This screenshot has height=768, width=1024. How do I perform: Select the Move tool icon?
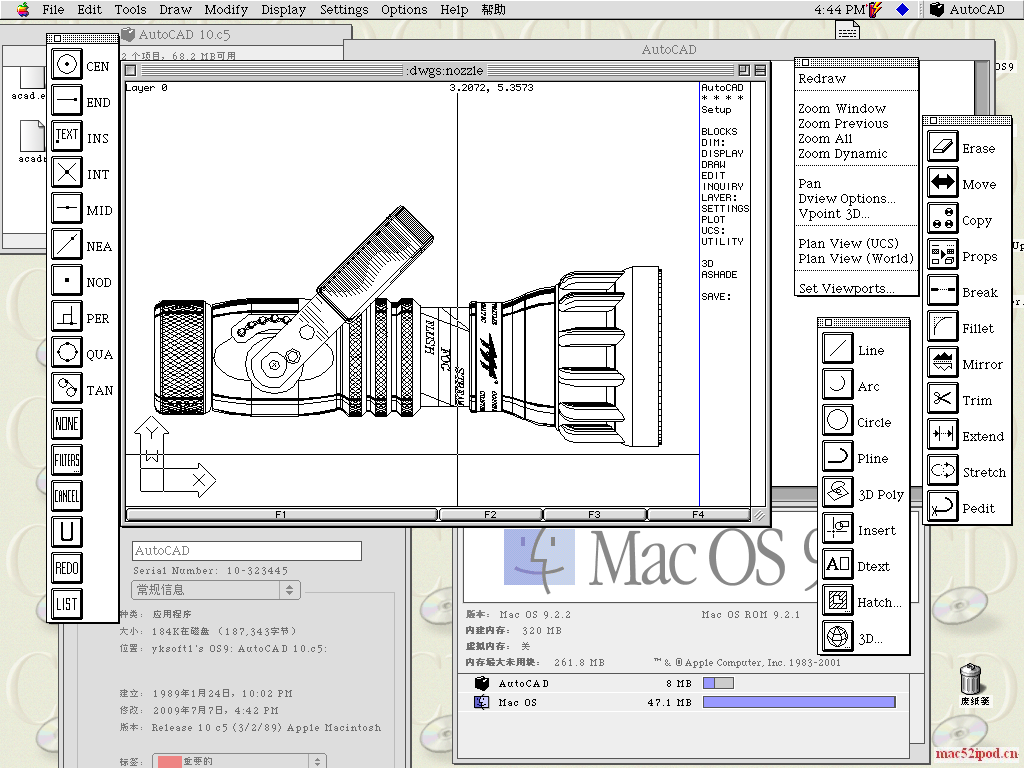coord(942,182)
